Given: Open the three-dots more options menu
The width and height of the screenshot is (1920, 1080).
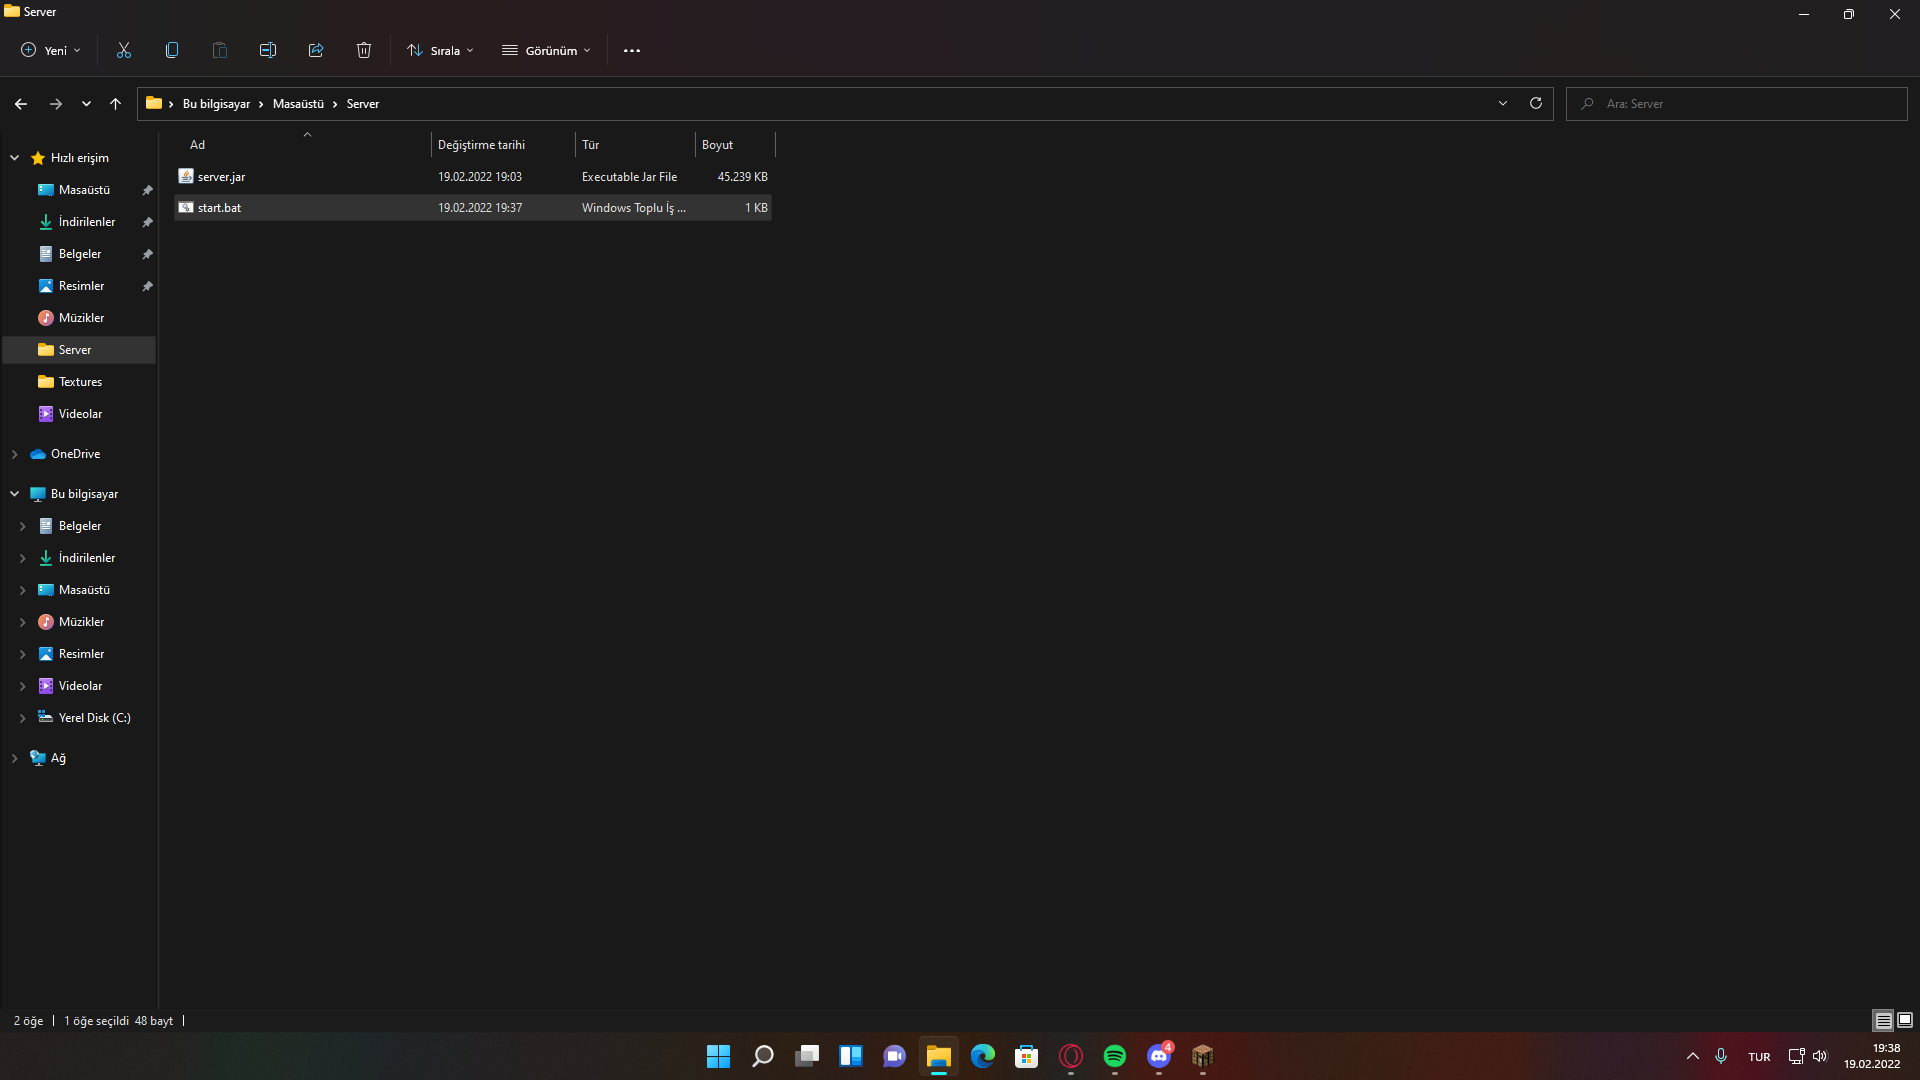Looking at the screenshot, I should 631,51.
